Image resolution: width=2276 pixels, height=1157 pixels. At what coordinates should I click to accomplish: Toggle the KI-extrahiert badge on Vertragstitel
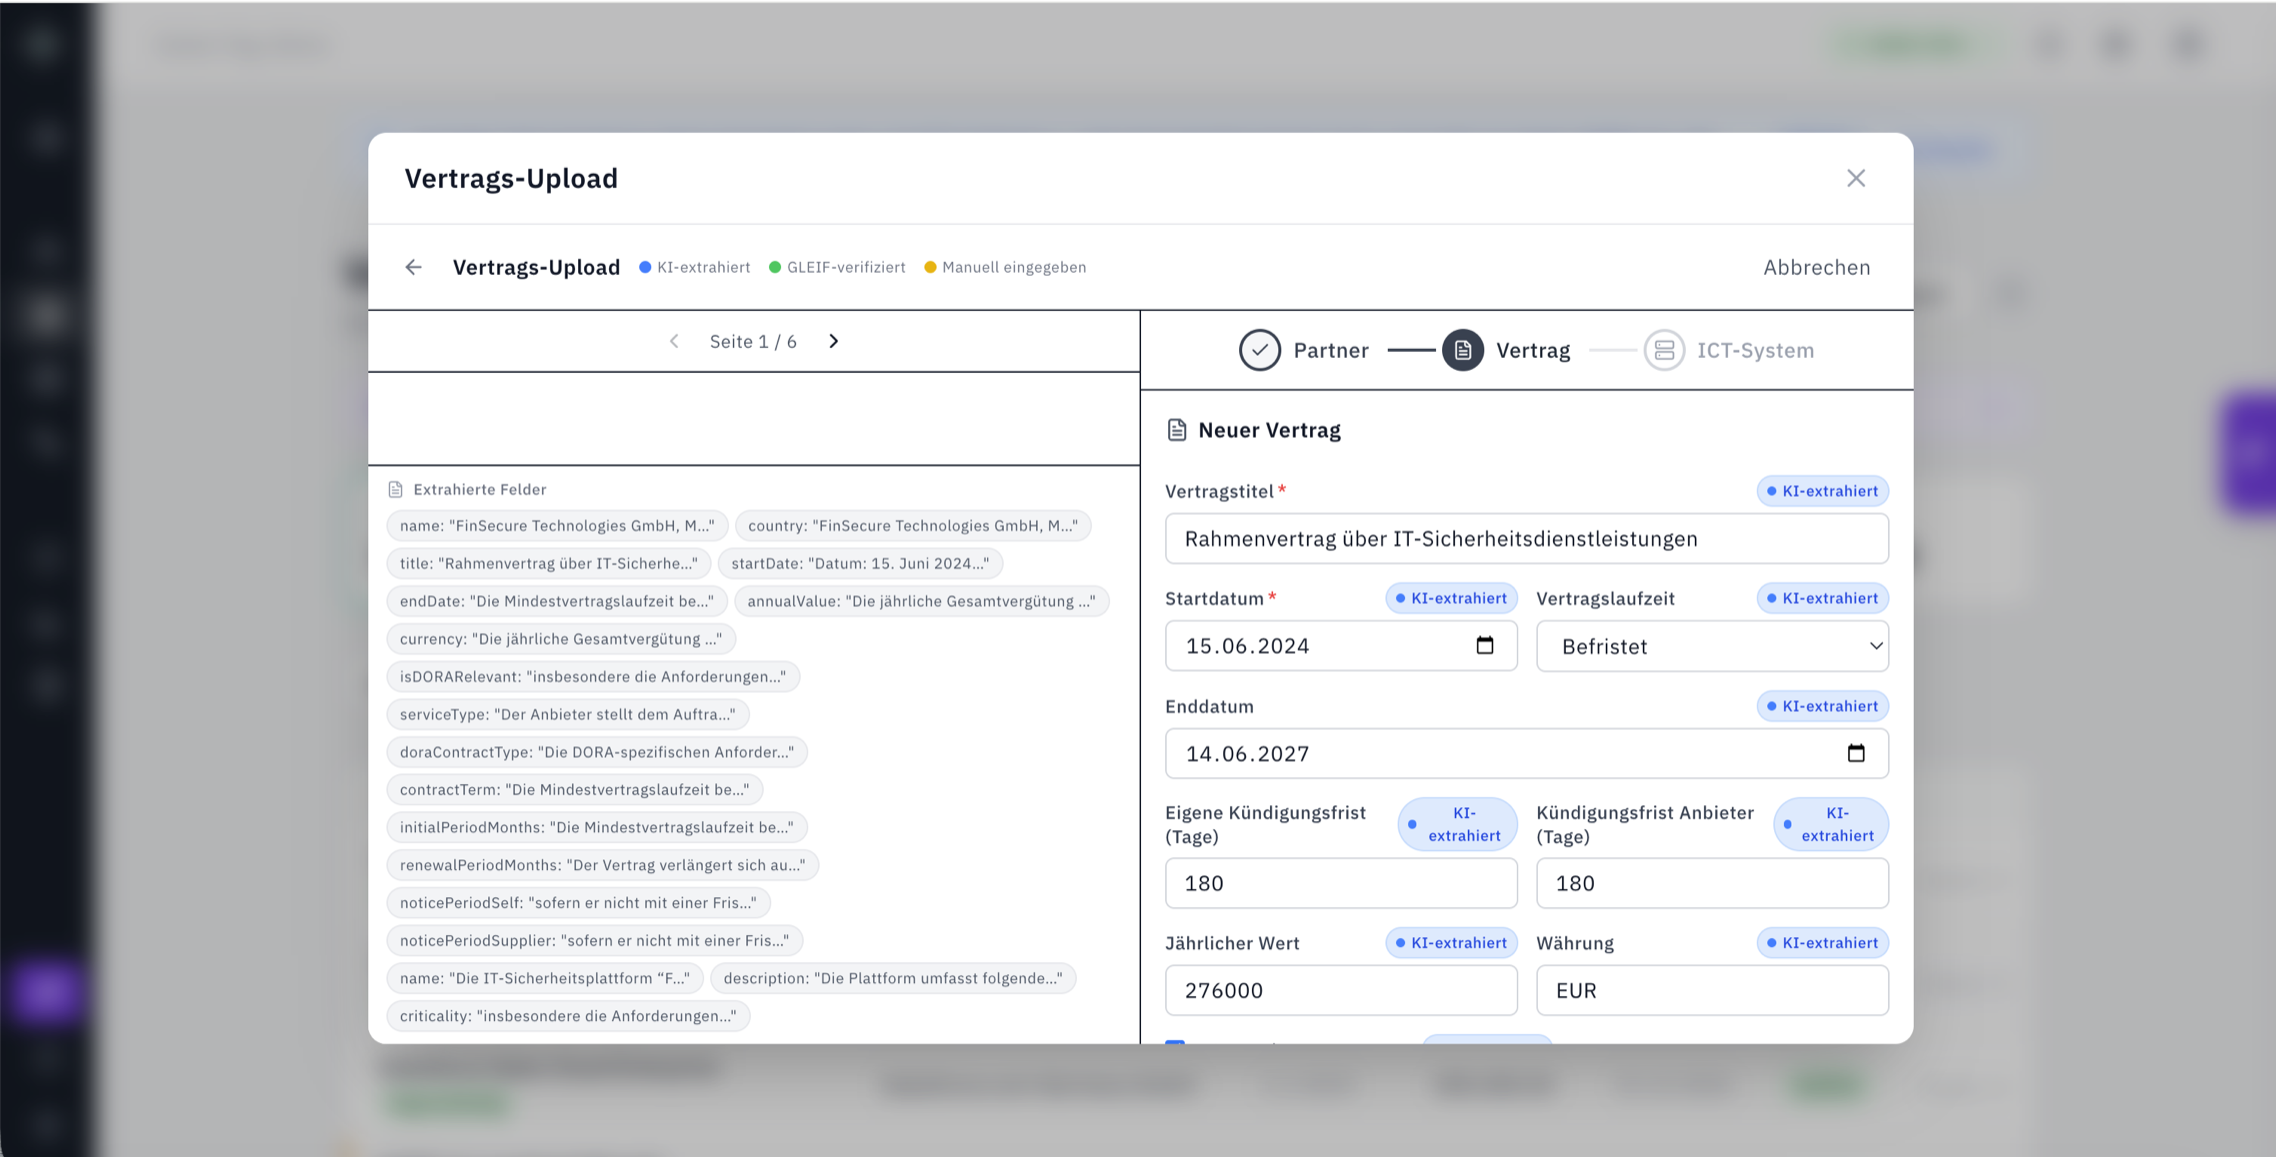coord(1822,491)
